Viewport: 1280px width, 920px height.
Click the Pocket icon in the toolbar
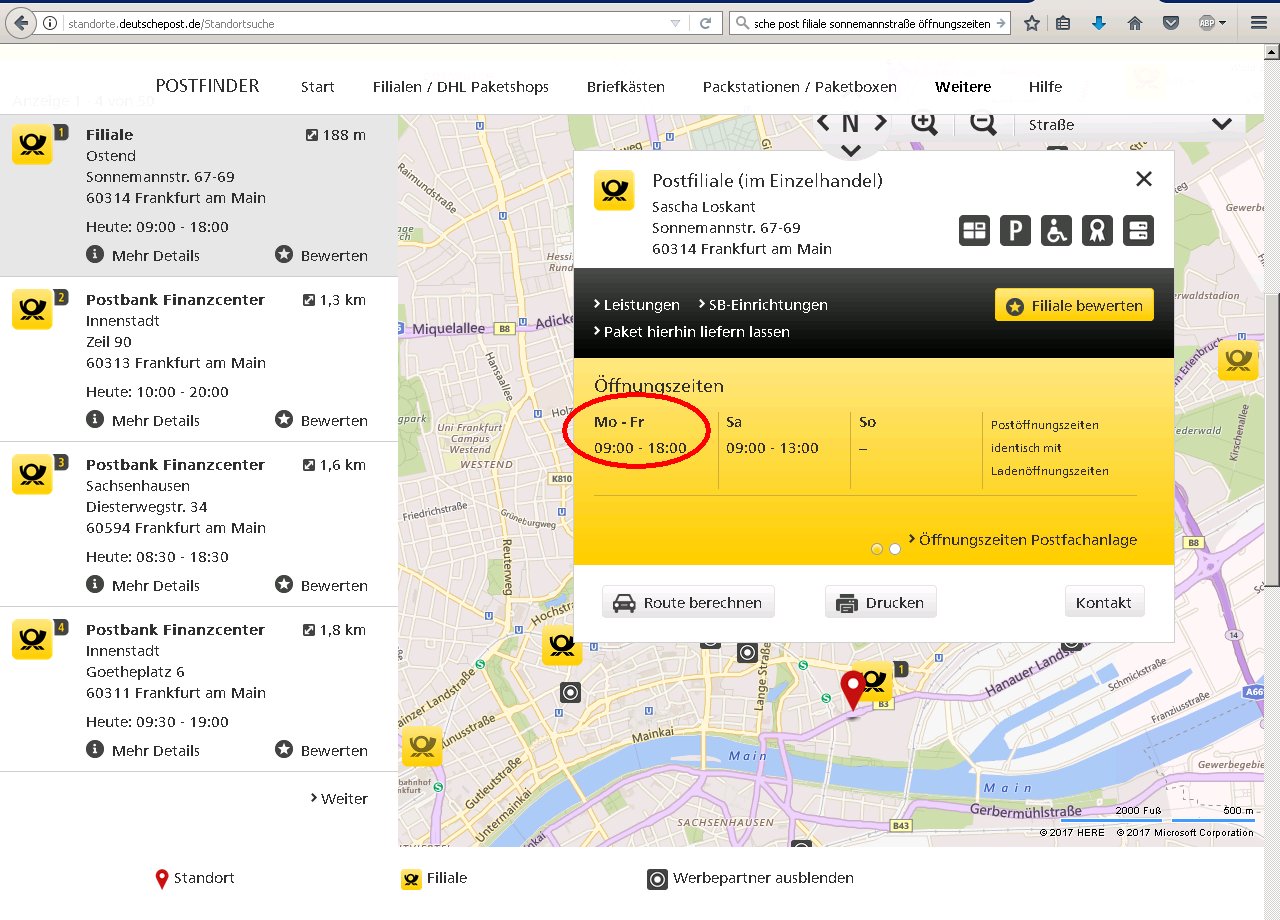click(x=1171, y=23)
